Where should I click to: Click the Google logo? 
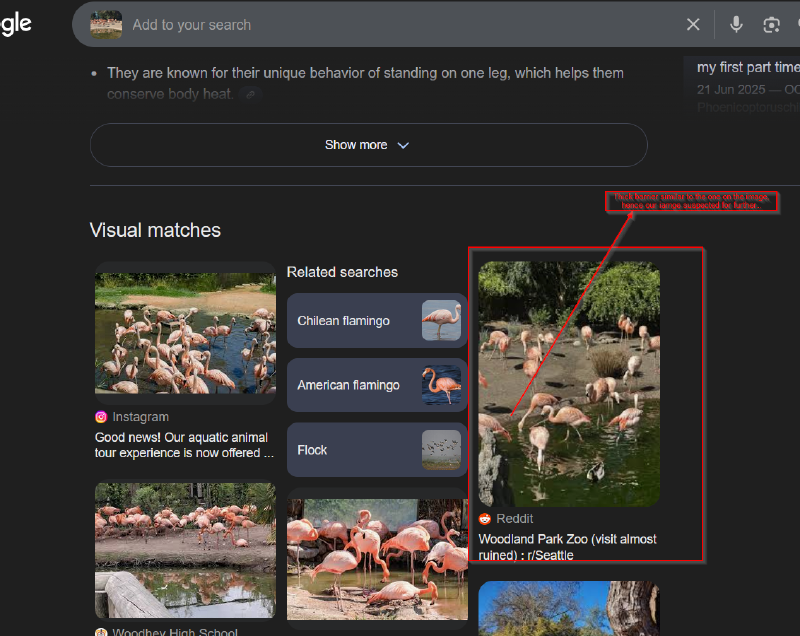(x=15, y=24)
